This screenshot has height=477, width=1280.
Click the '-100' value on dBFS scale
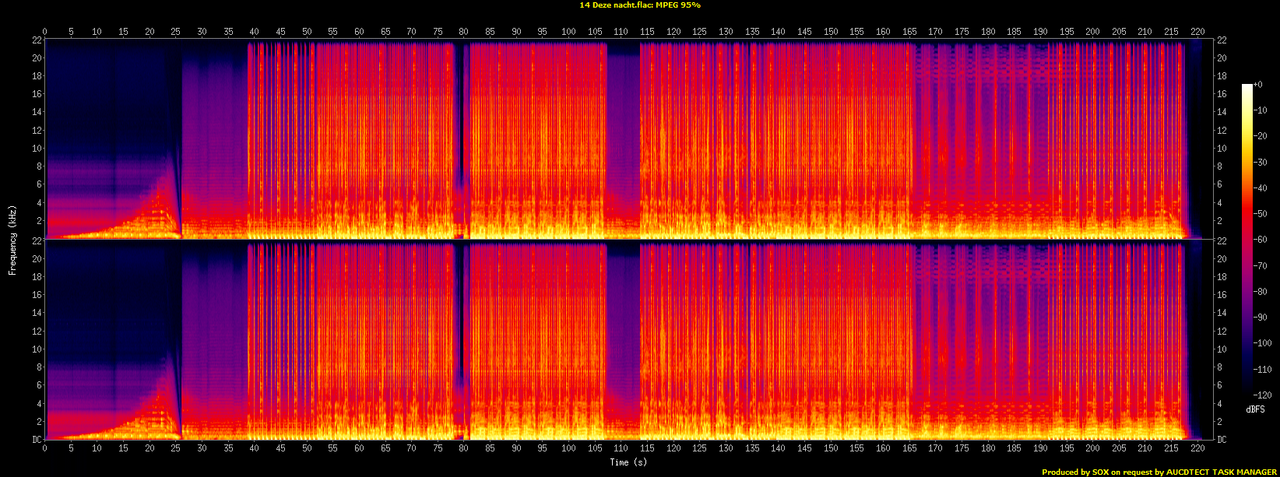[x=1263, y=343]
